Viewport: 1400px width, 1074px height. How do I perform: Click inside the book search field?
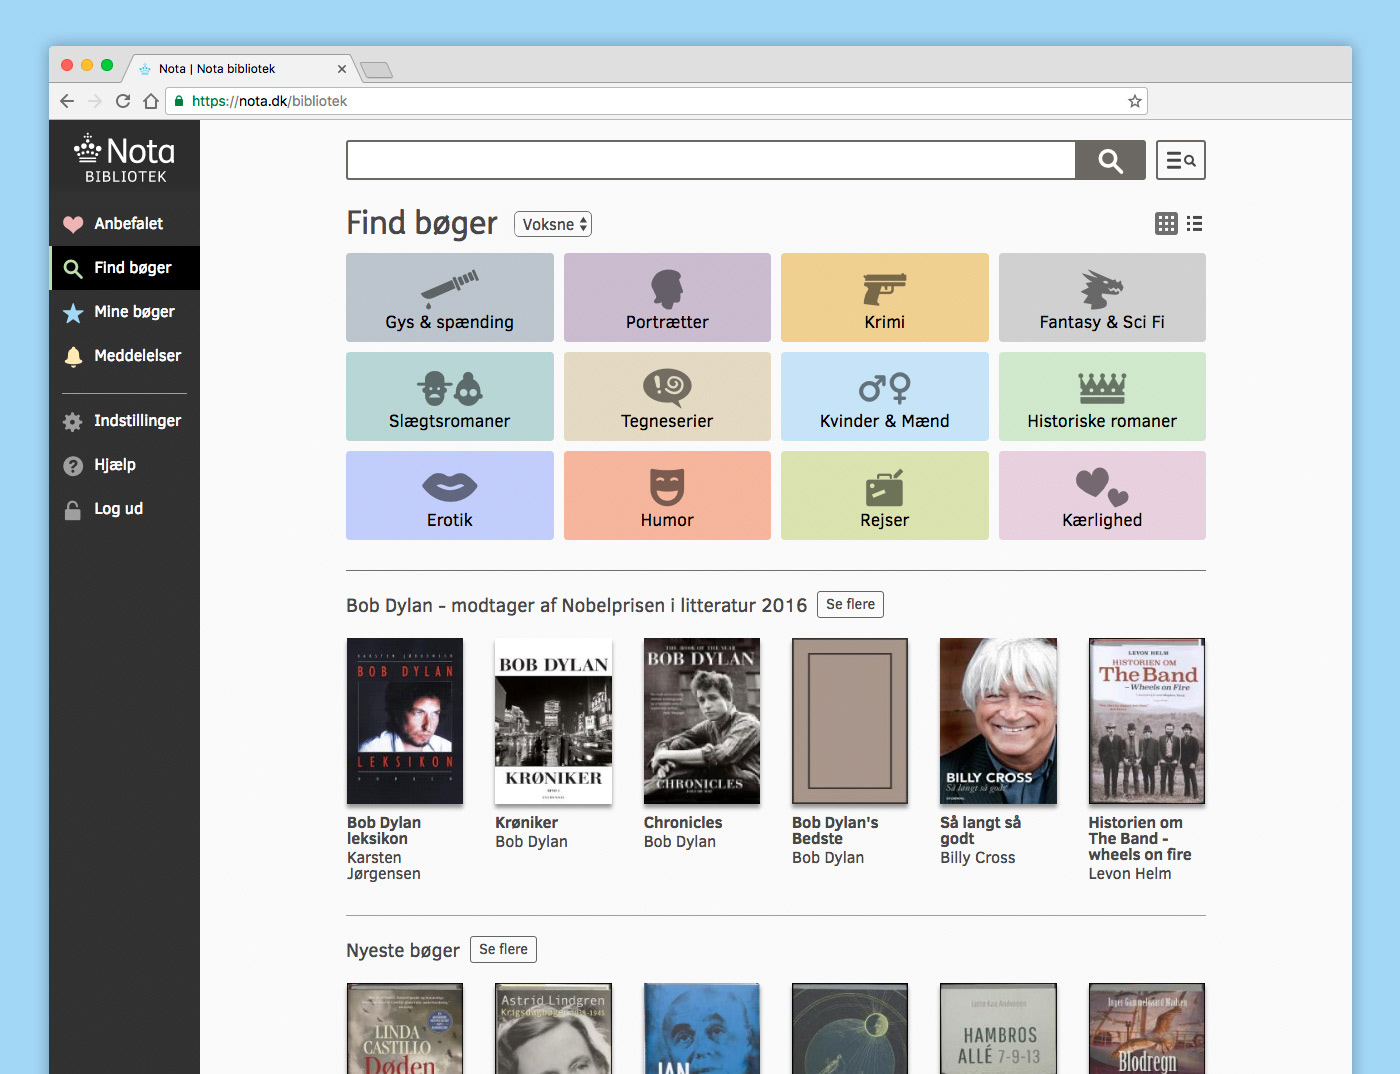click(711, 160)
